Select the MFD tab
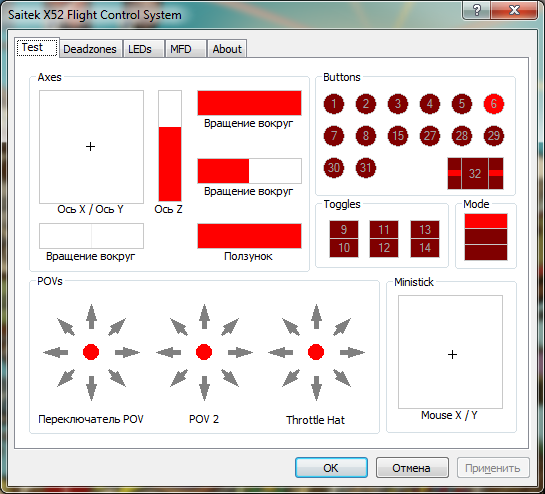This screenshot has height=494, width=545. pyautogui.click(x=186, y=49)
